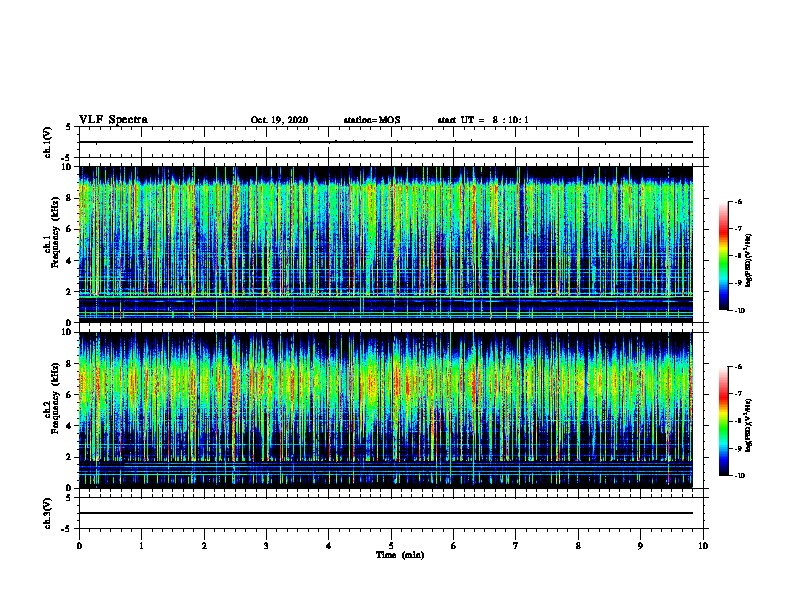Click the "ch.3(V)" axis label
The width and height of the screenshot is (792, 612).
click(48, 513)
